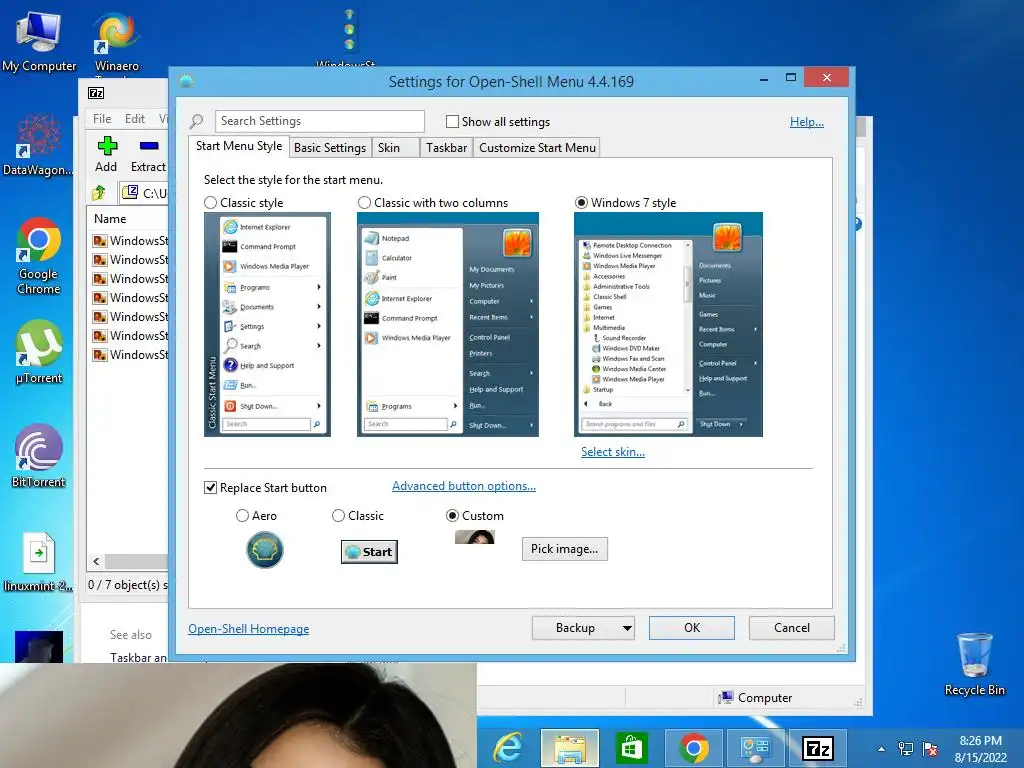Open Customize Start Menu tab
Viewport: 1024px width, 768px height.
[x=537, y=148]
